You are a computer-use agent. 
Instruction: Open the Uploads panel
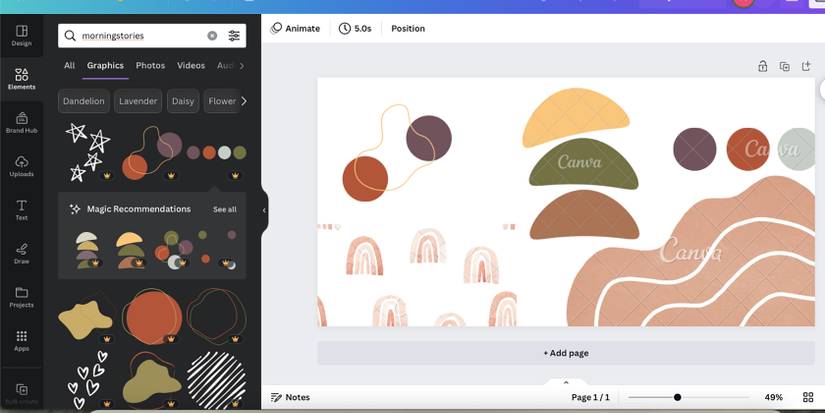point(22,166)
